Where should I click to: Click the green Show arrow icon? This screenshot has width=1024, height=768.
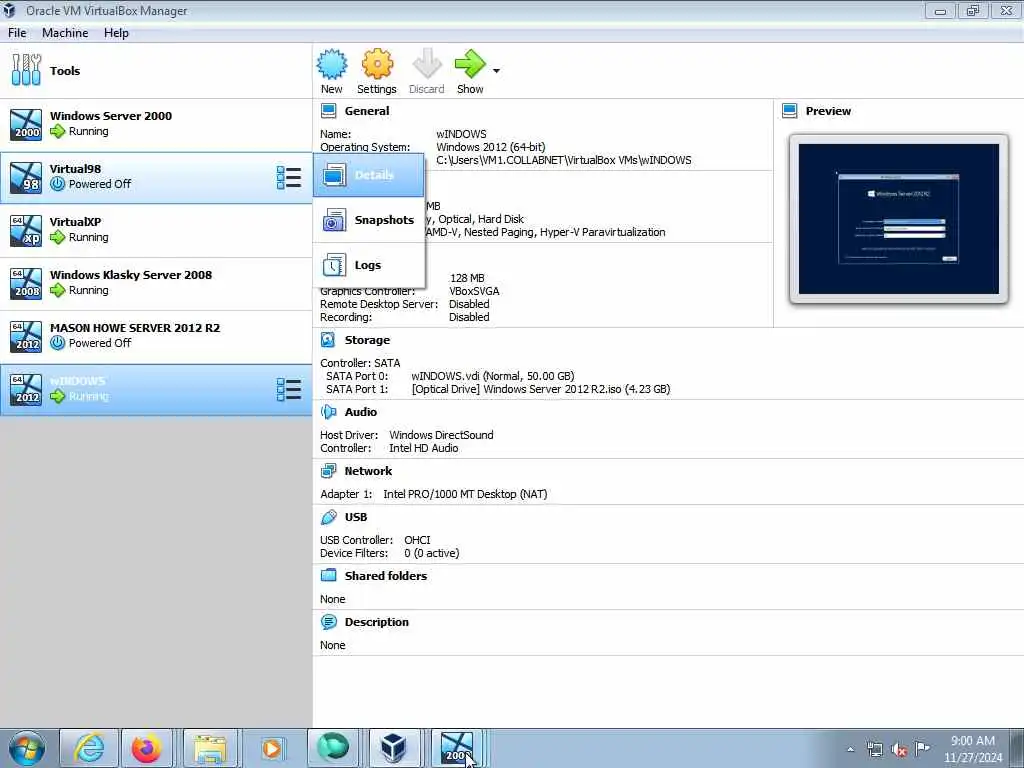470,65
